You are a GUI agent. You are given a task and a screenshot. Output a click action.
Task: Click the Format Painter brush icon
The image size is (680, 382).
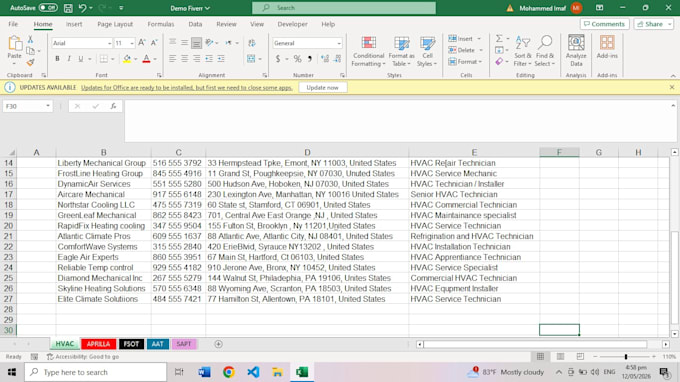[30, 62]
